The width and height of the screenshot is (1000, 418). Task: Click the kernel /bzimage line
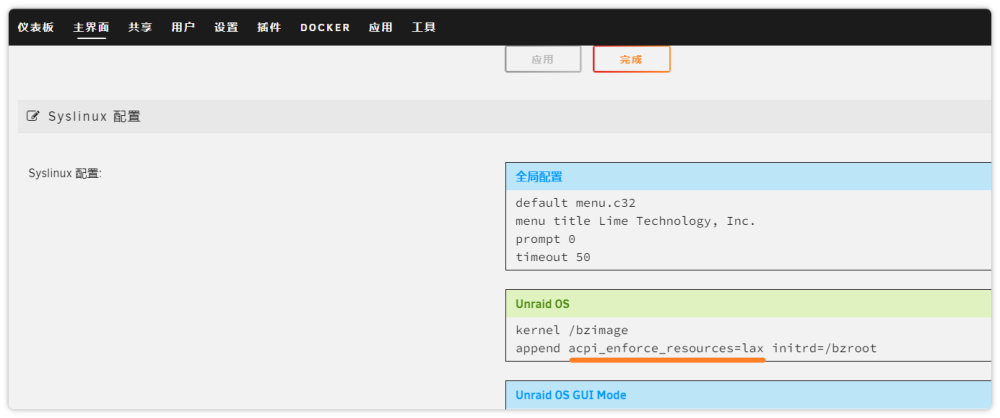coord(572,330)
